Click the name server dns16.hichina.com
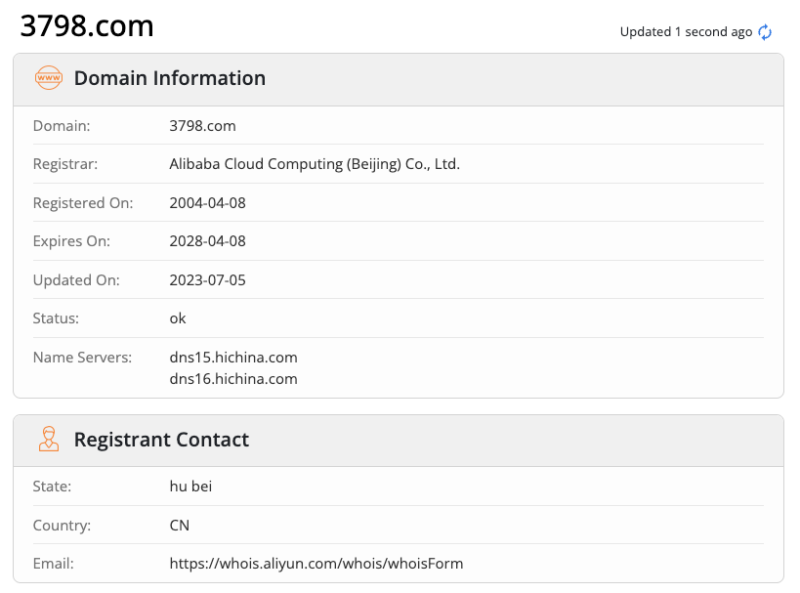Screen dimensions: 800x593 (x=233, y=379)
